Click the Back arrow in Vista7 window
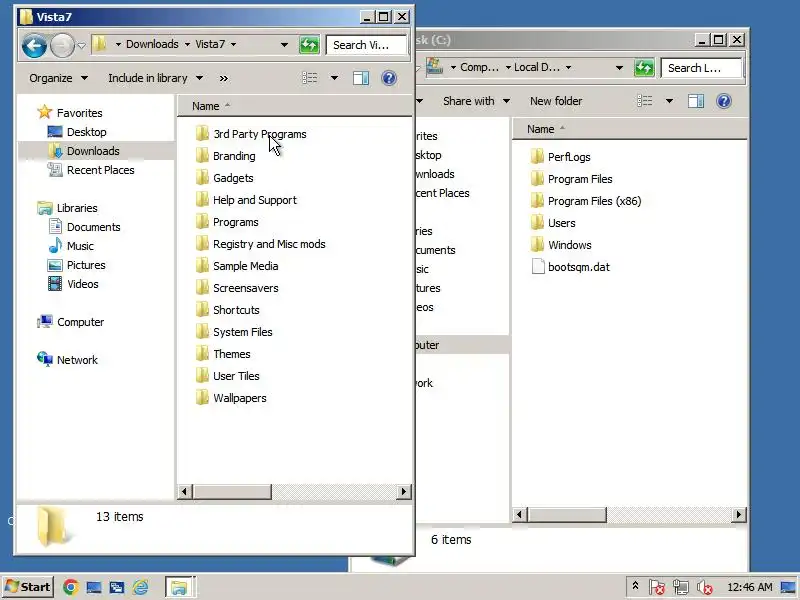 tap(34, 45)
